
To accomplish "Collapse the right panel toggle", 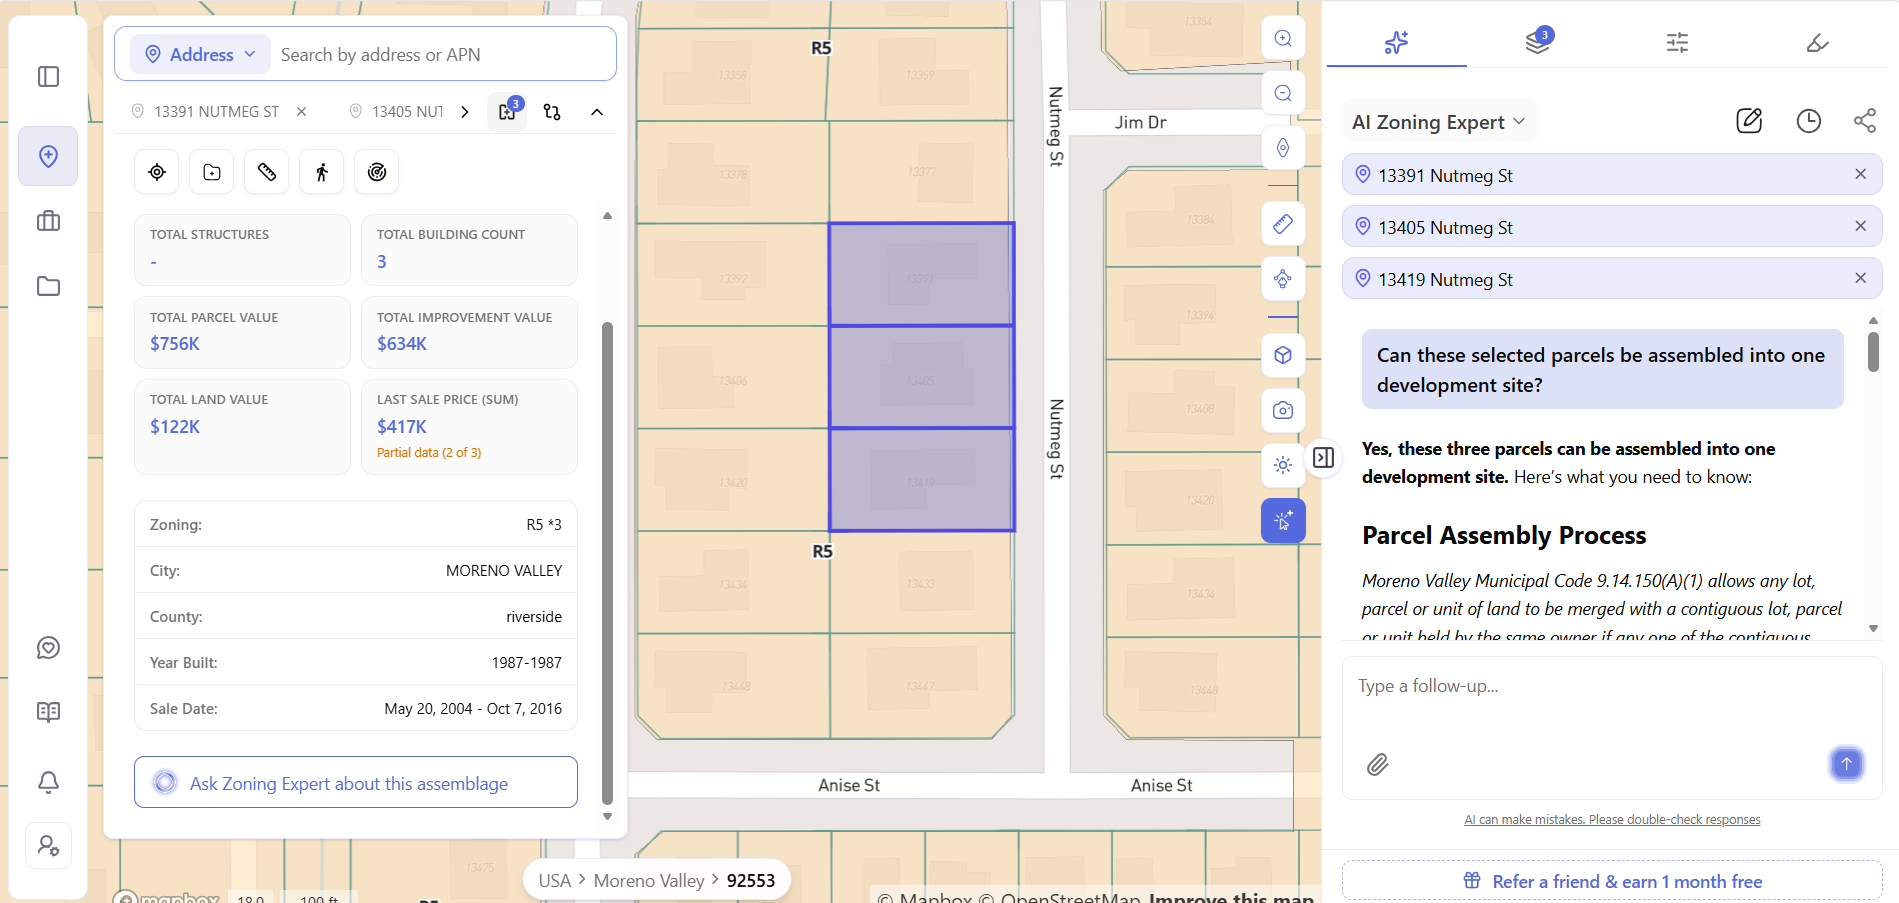I will tap(1323, 457).
